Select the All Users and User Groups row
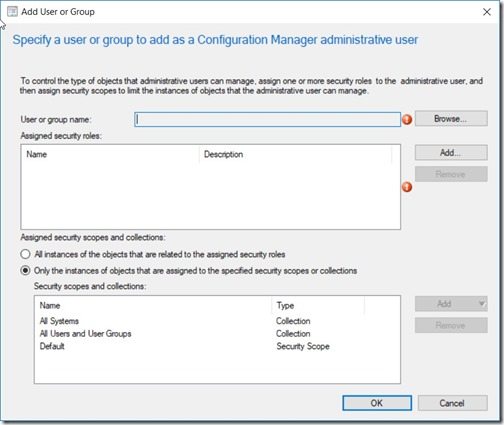 click(217, 334)
